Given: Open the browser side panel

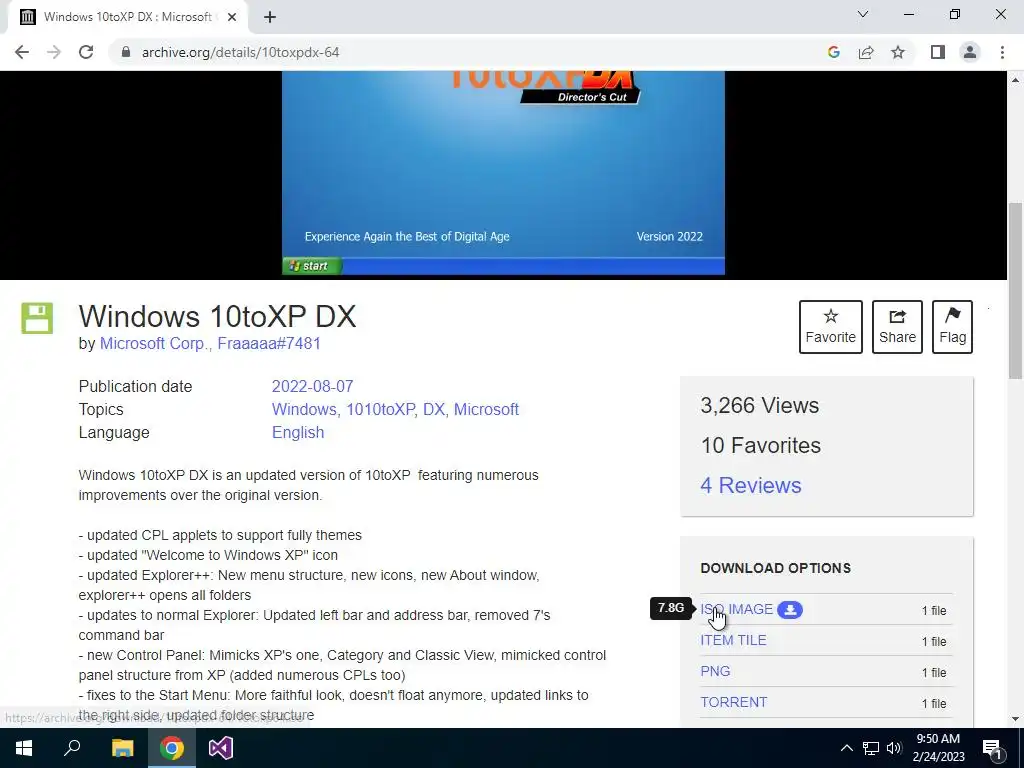Looking at the screenshot, I should click(938, 52).
